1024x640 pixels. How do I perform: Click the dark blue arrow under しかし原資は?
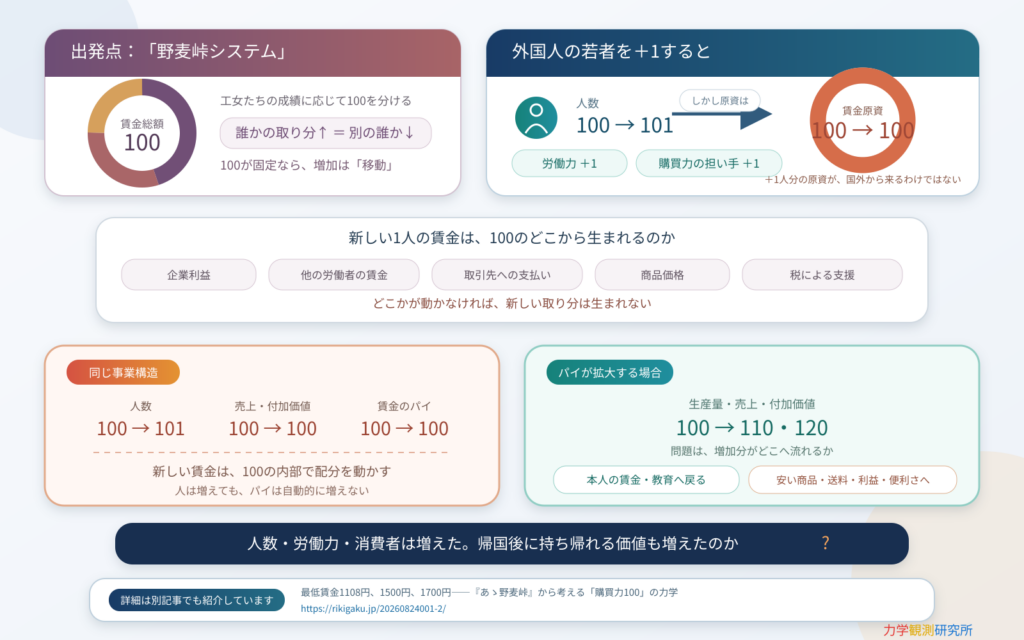pos(722,116)
